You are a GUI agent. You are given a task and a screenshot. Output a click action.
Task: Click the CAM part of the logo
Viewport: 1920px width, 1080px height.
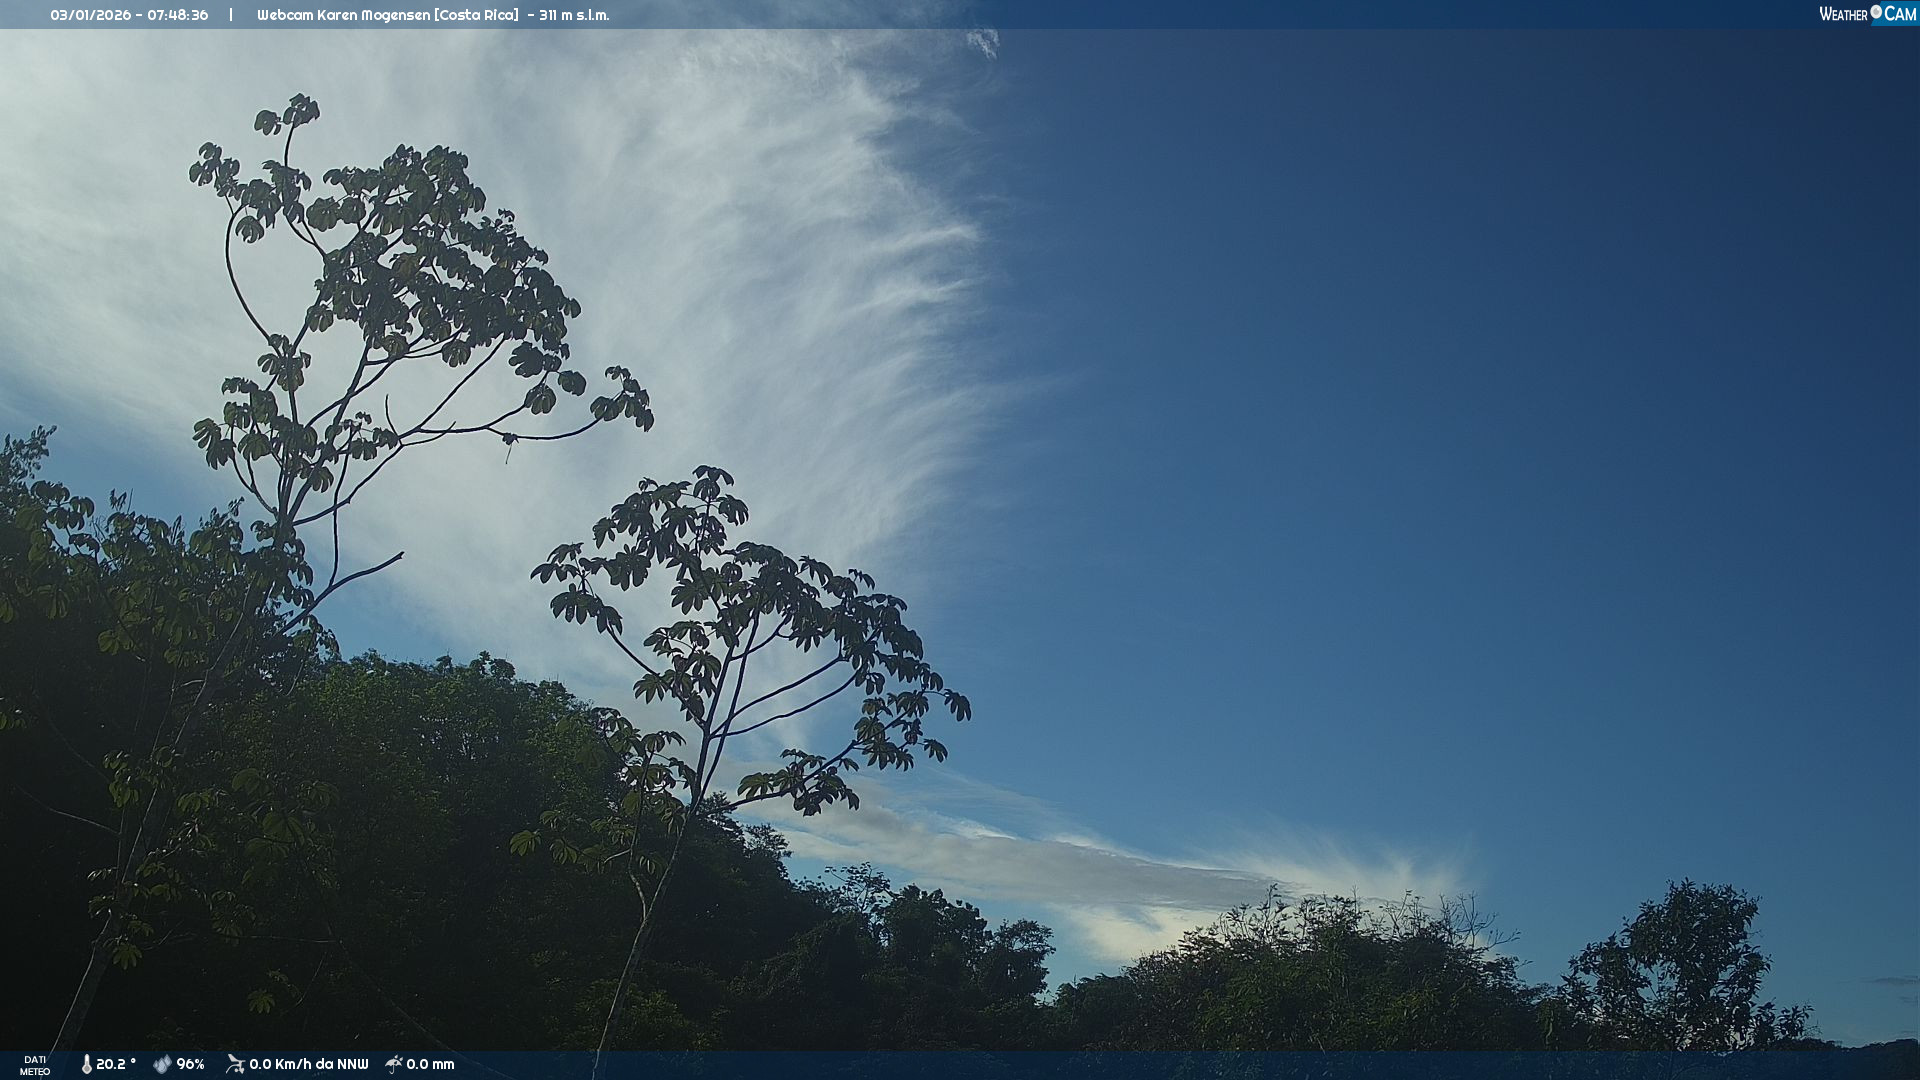pos(1899,14)
